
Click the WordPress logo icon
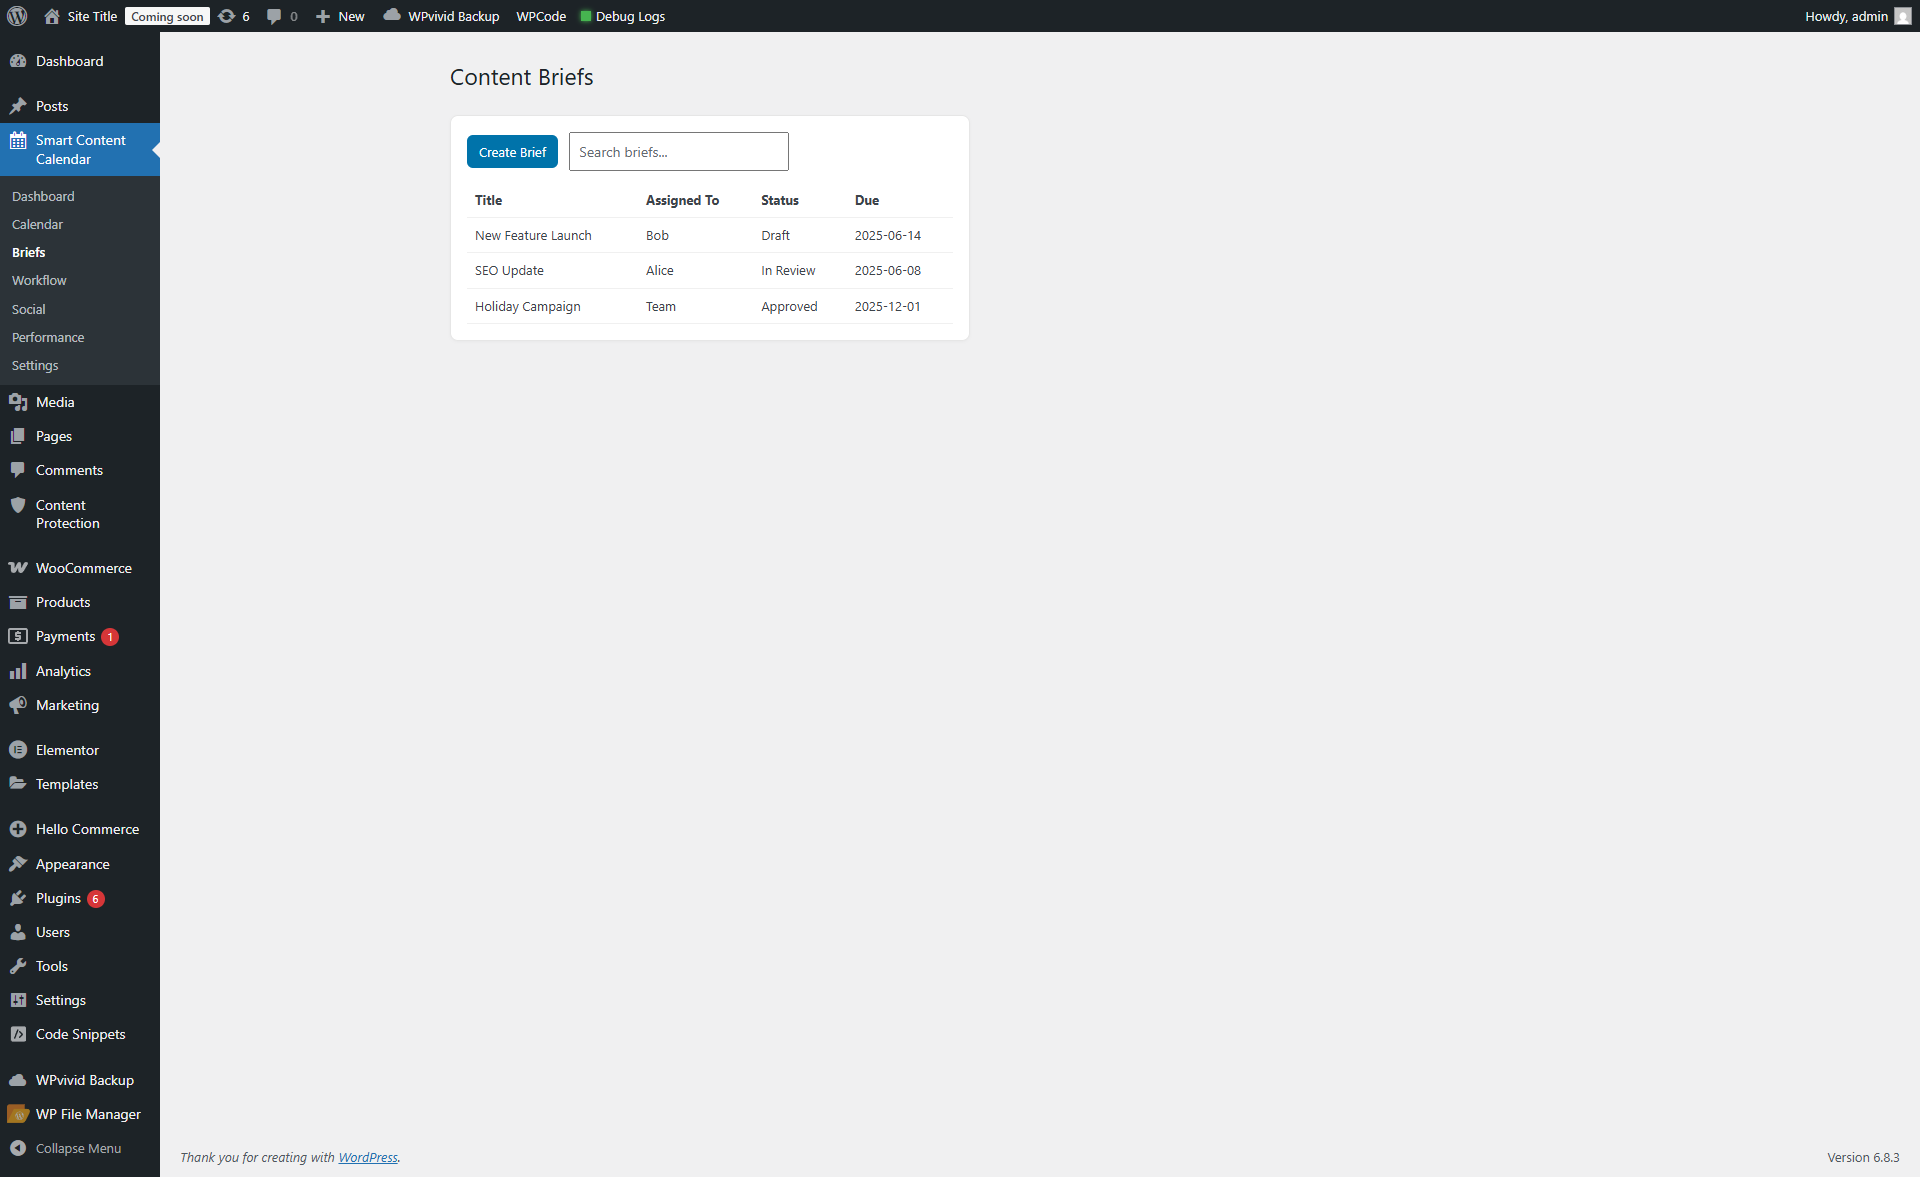click(17, 16)
